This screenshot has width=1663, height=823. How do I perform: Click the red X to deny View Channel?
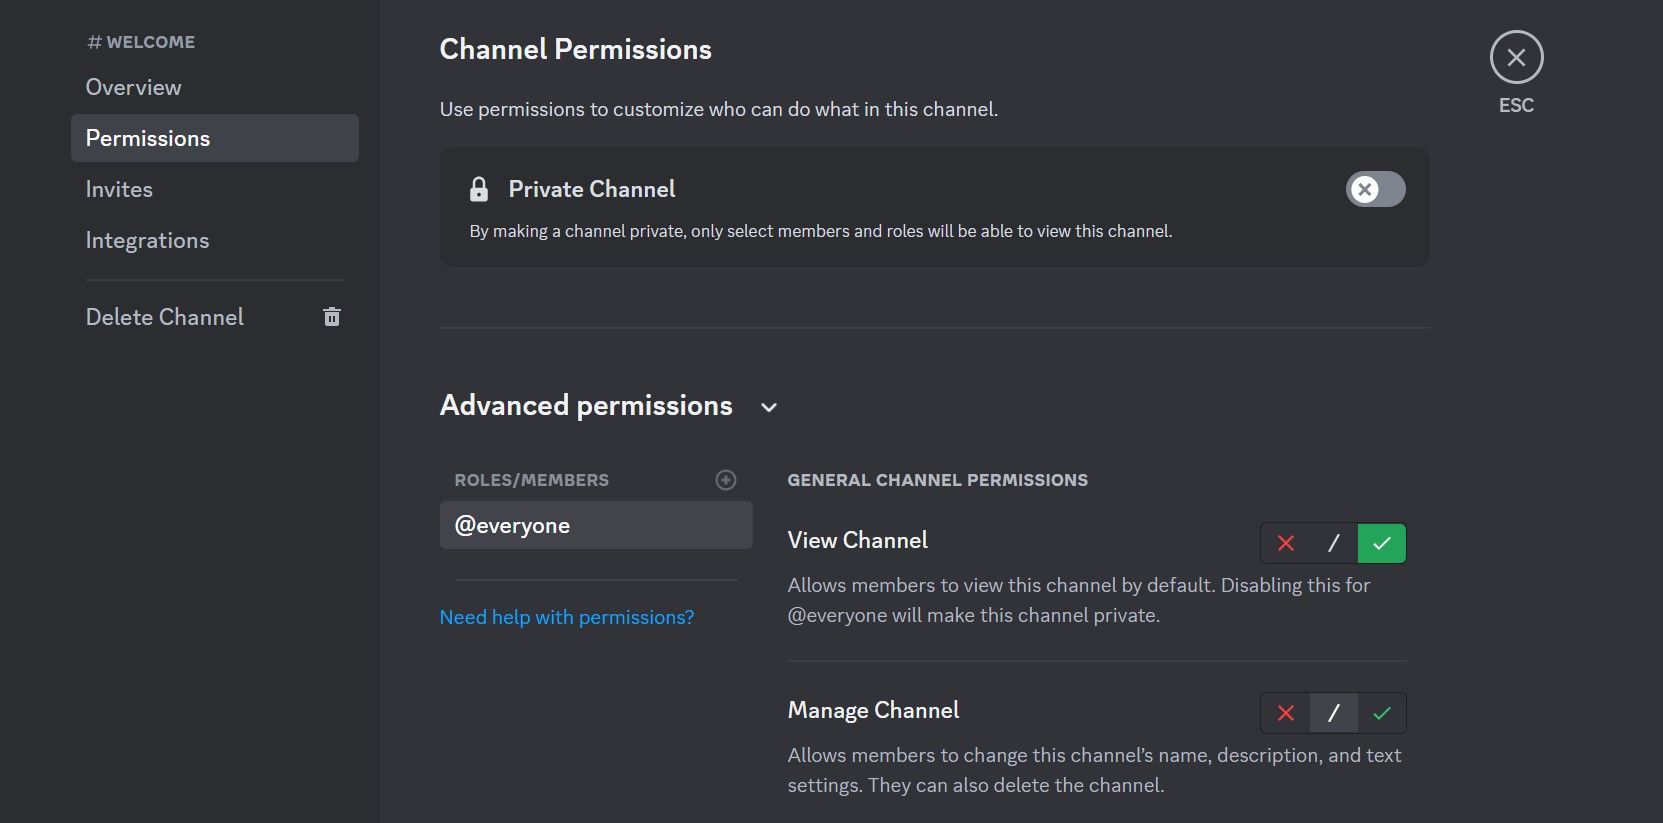tap(1285, 543)
